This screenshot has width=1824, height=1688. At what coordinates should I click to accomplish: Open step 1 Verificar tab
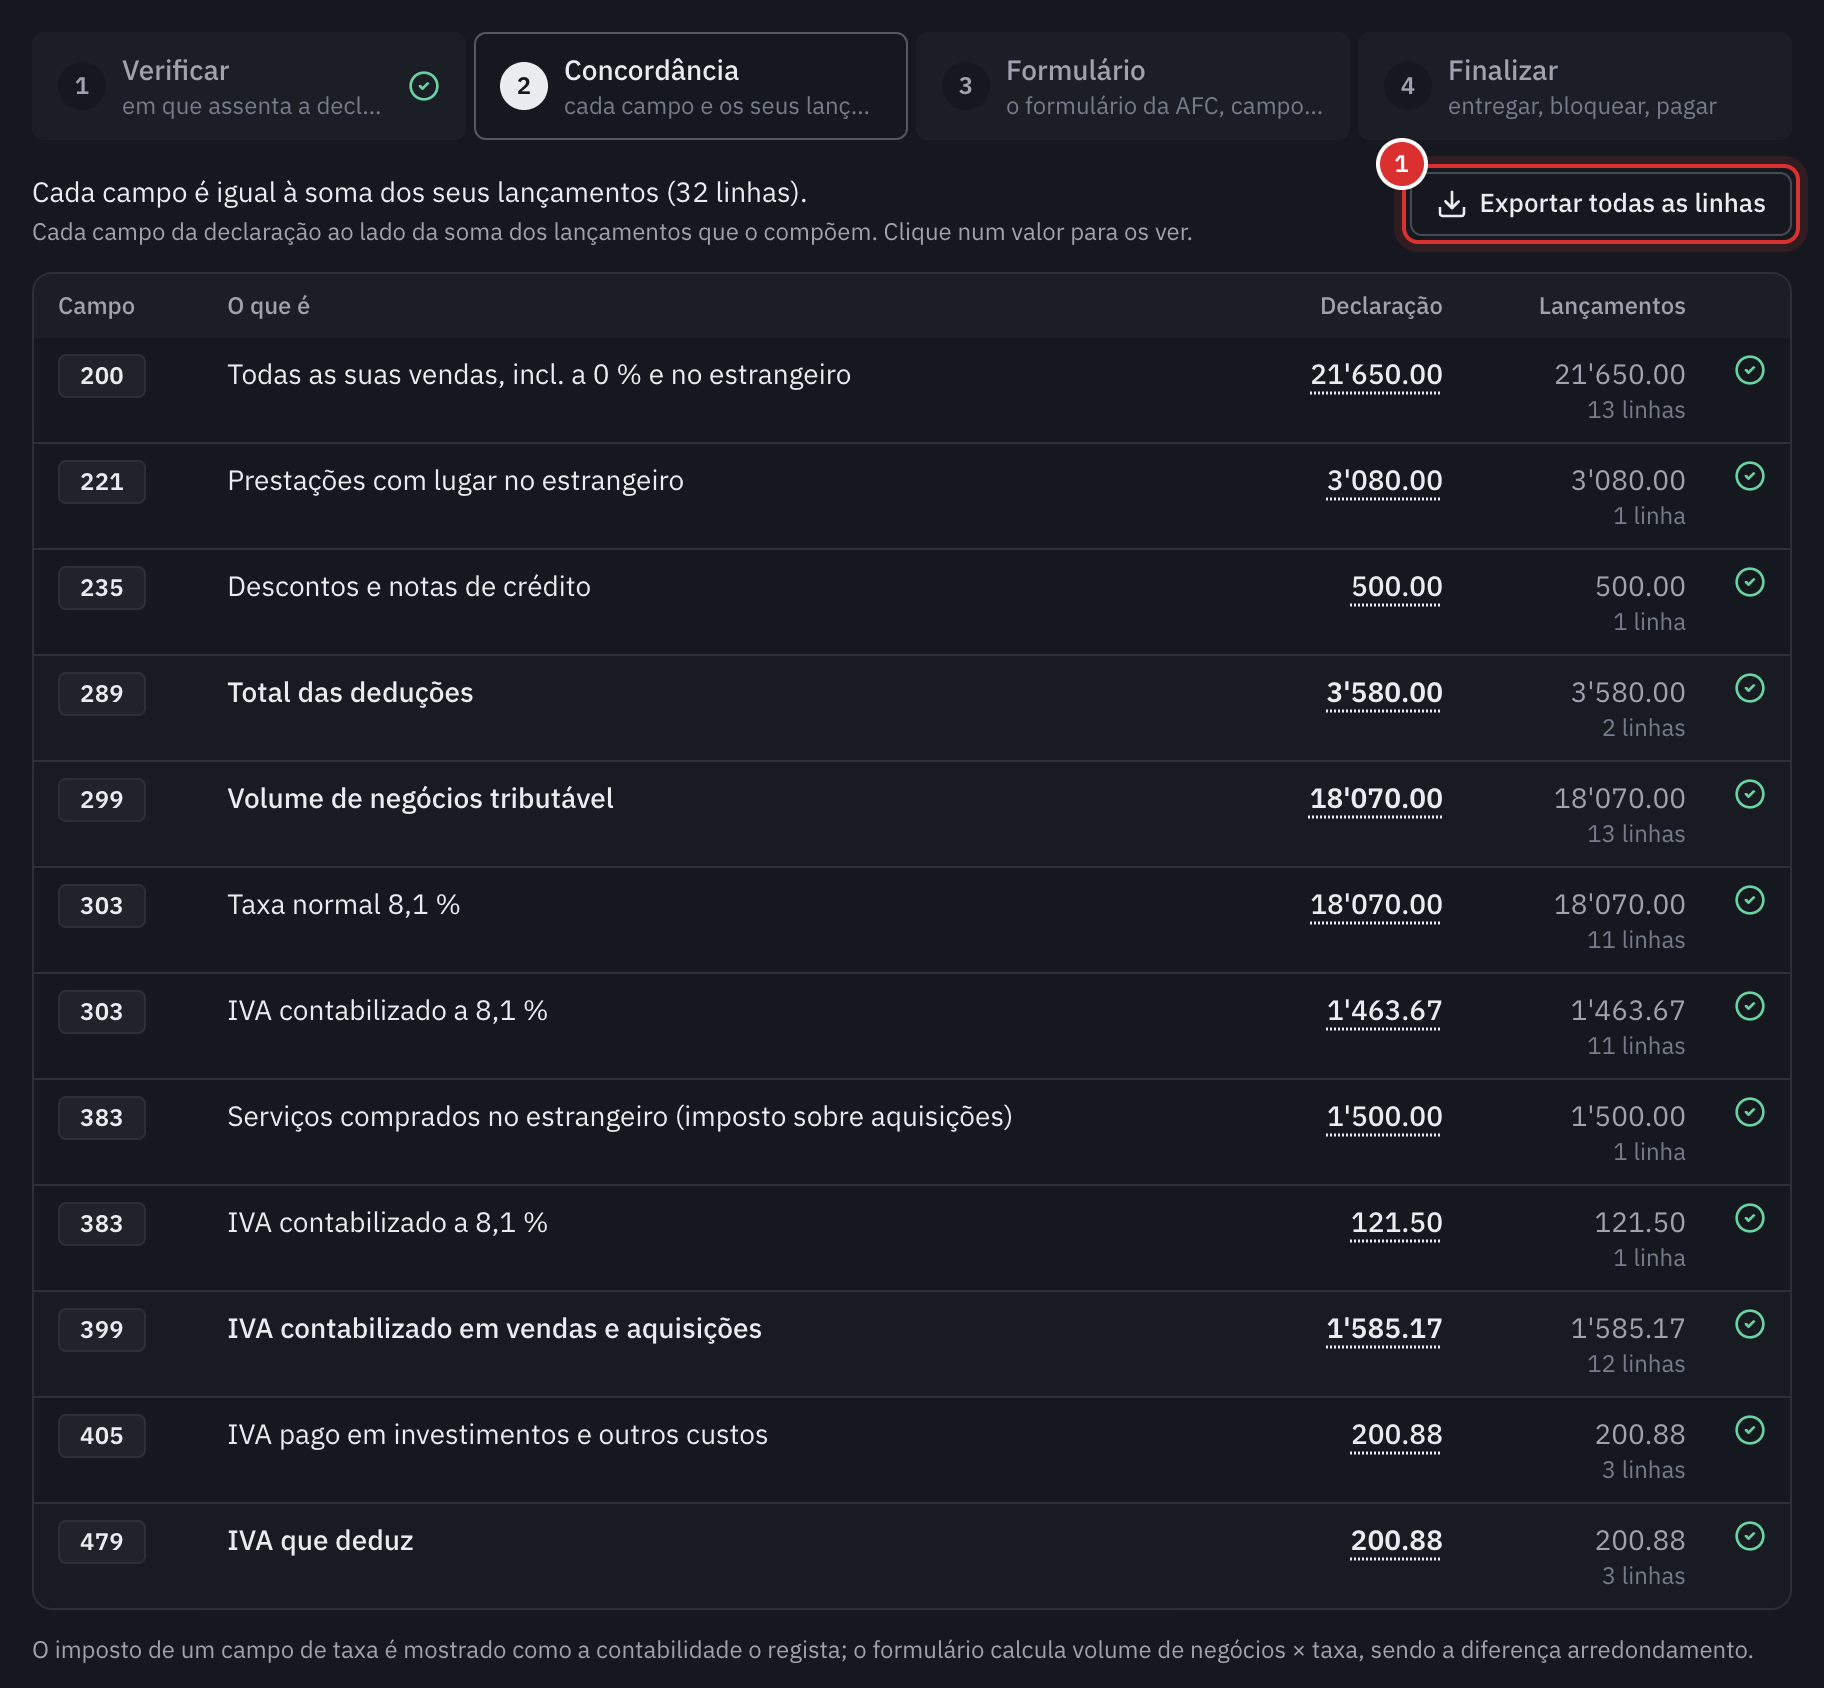(x=249, y=86)
